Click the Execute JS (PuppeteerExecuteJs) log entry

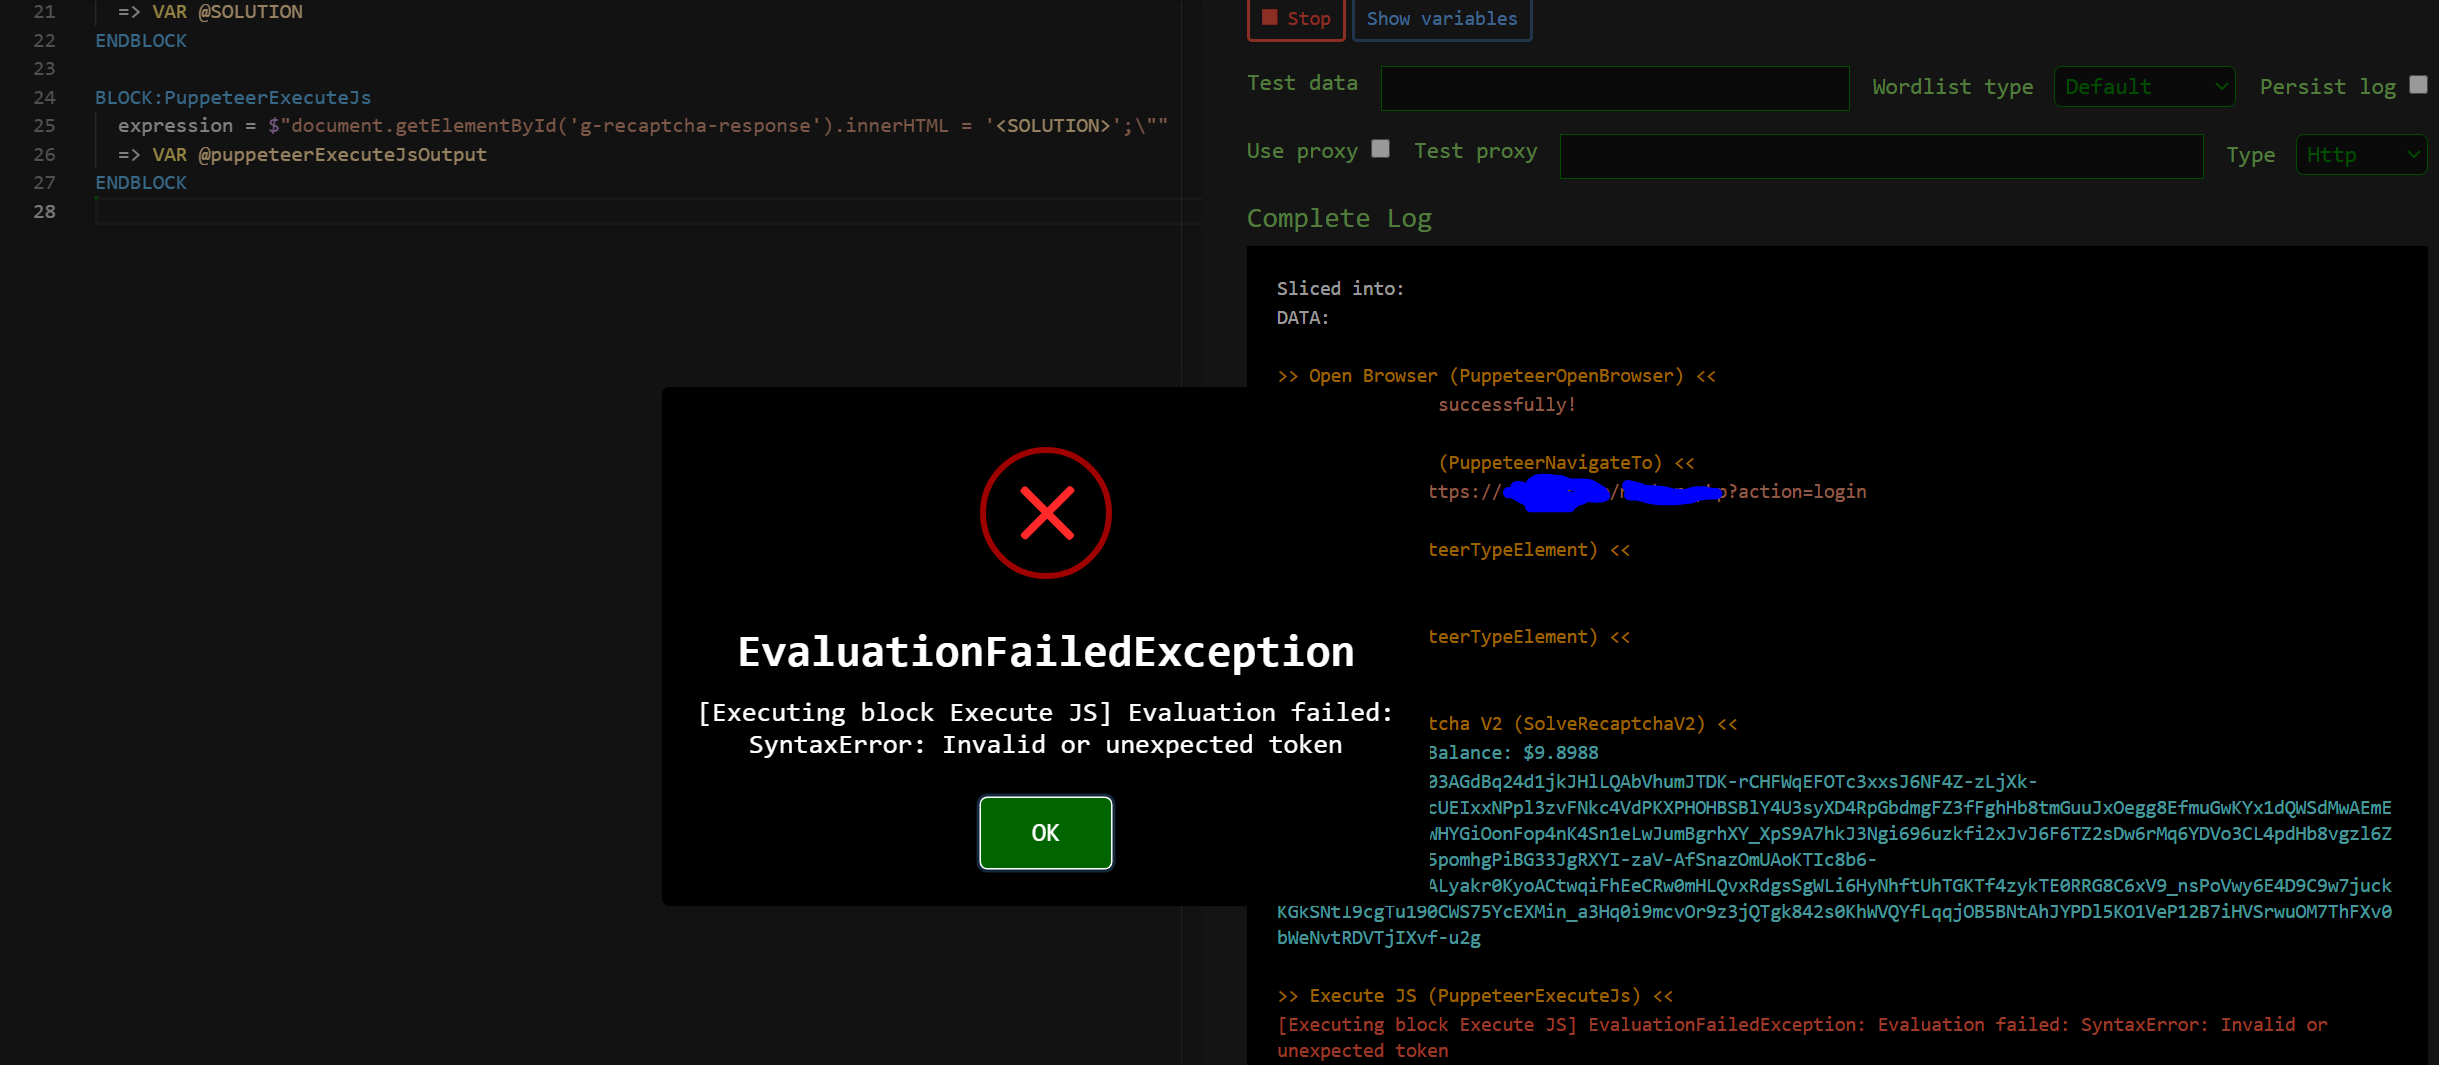point(1475,996)
